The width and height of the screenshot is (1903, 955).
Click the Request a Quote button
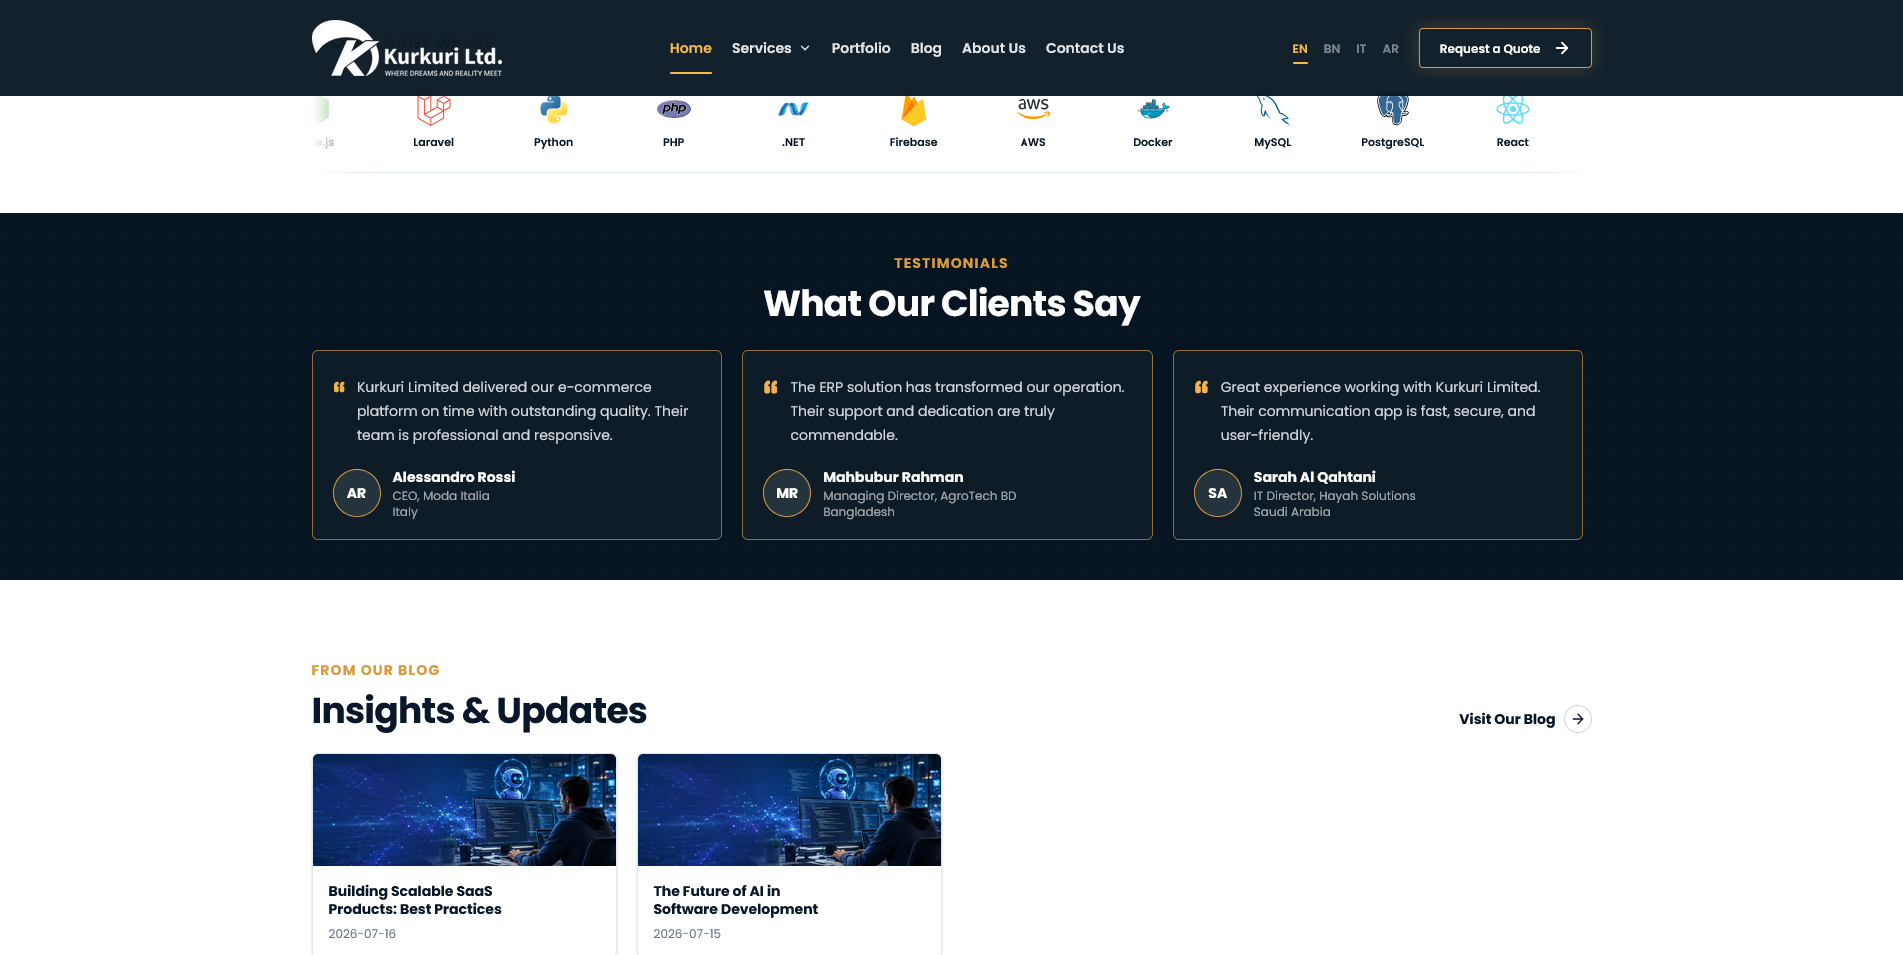[x=1505, y=48]
